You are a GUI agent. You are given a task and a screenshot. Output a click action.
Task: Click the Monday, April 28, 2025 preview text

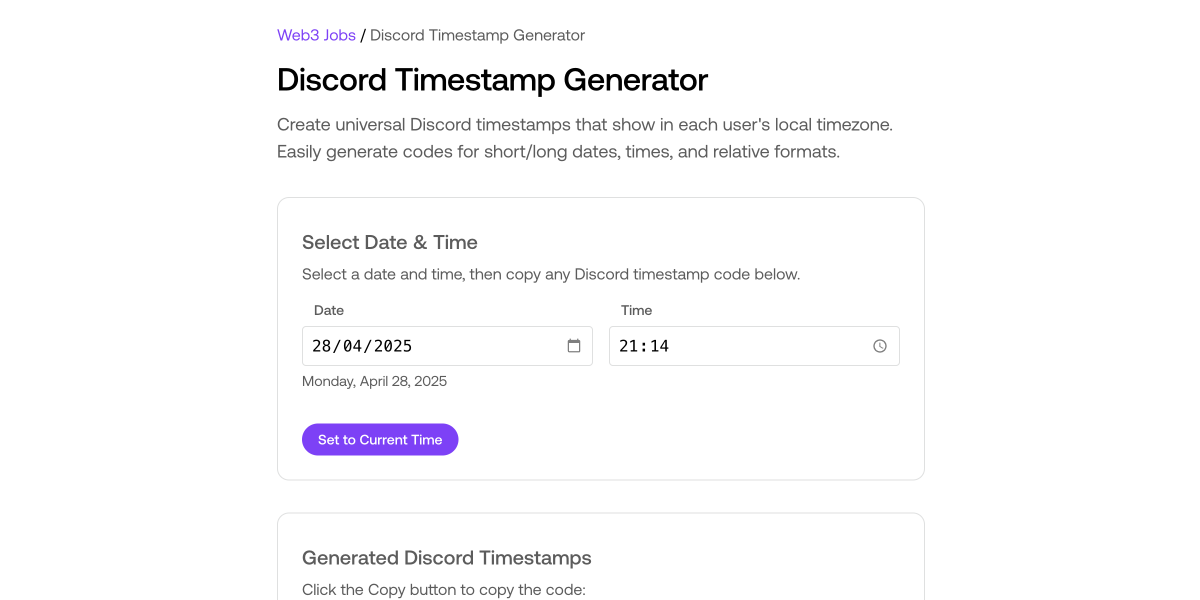click(x=374, y=381)
